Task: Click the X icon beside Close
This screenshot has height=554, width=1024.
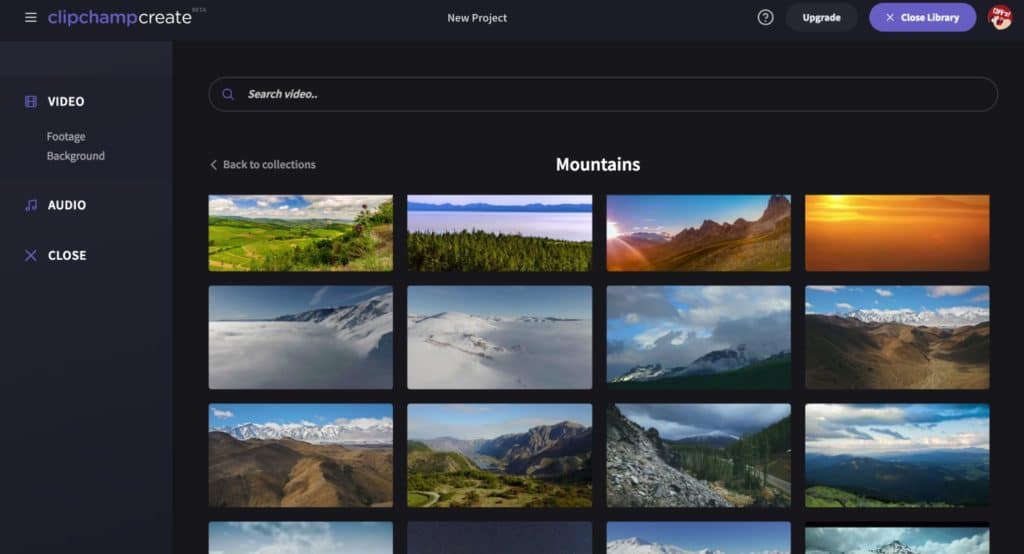Action: click(x=30, y=255)
